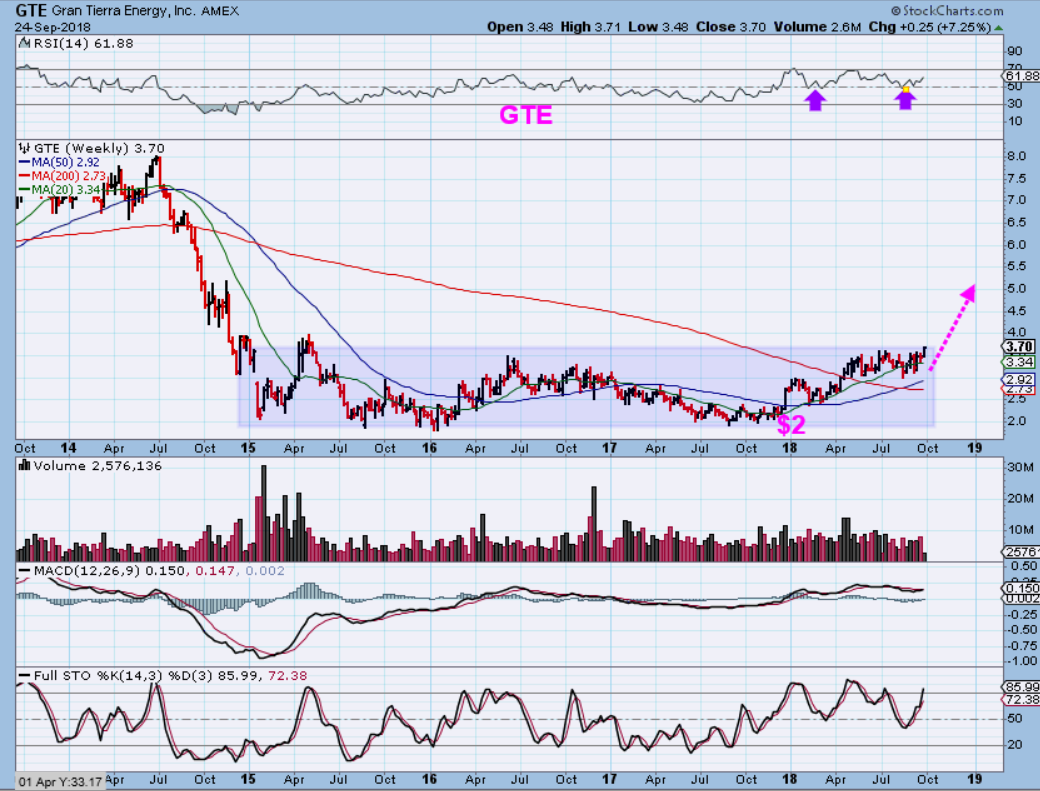Click the black line marker before MACD(12,26,9)
This screenshot has width=1040, height=791.
click(25, 571)
